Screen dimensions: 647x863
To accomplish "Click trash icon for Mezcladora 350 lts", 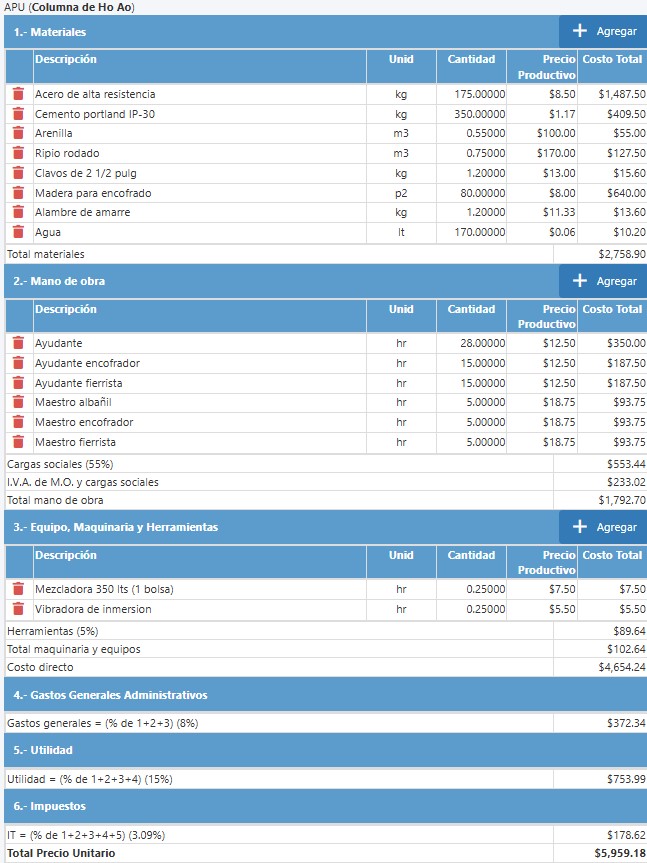I will [x=18, y=589].
